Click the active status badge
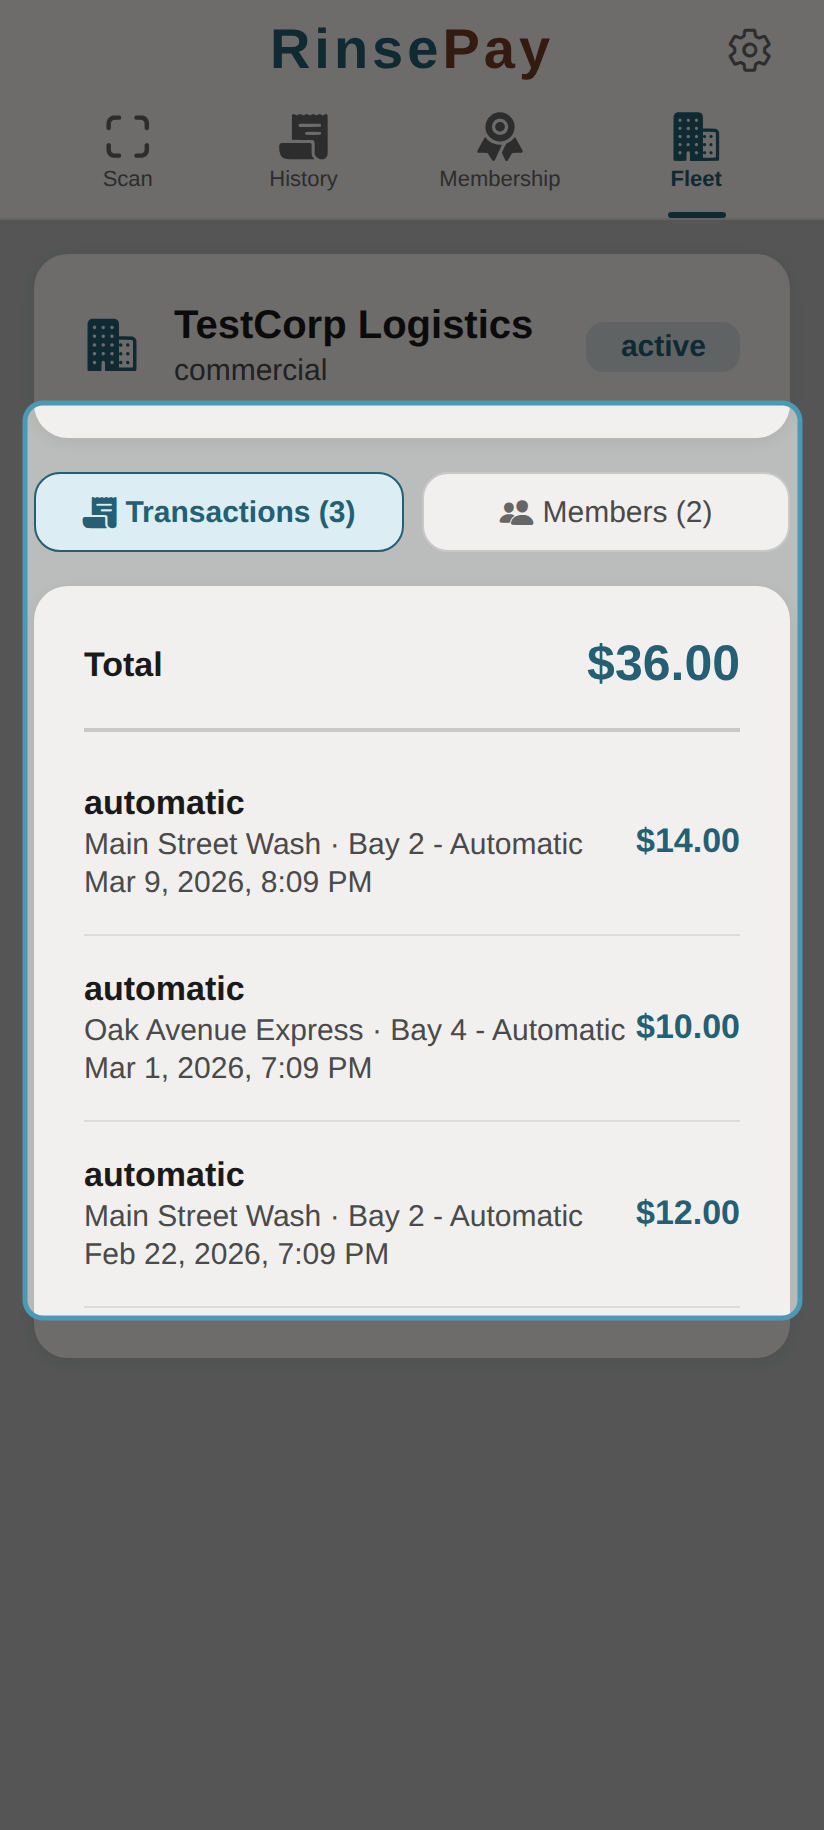Viewport: 824px width, 1830px height. [x=662, y=346]
